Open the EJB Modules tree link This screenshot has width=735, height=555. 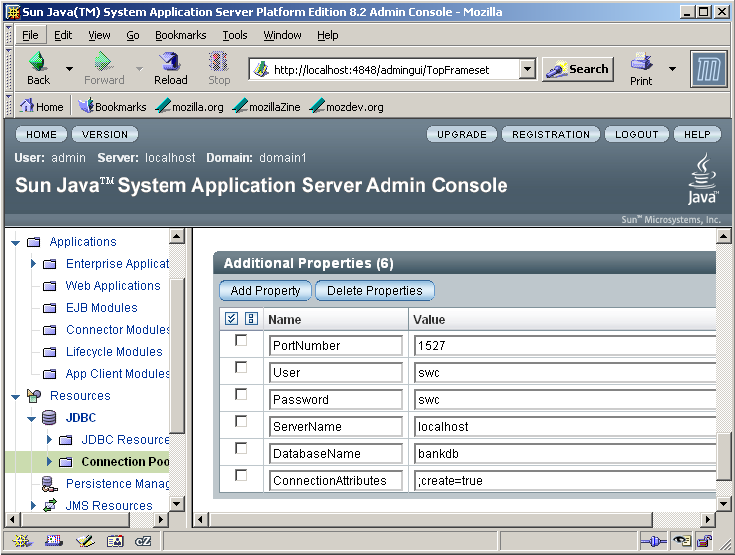[x=102, y=308]
